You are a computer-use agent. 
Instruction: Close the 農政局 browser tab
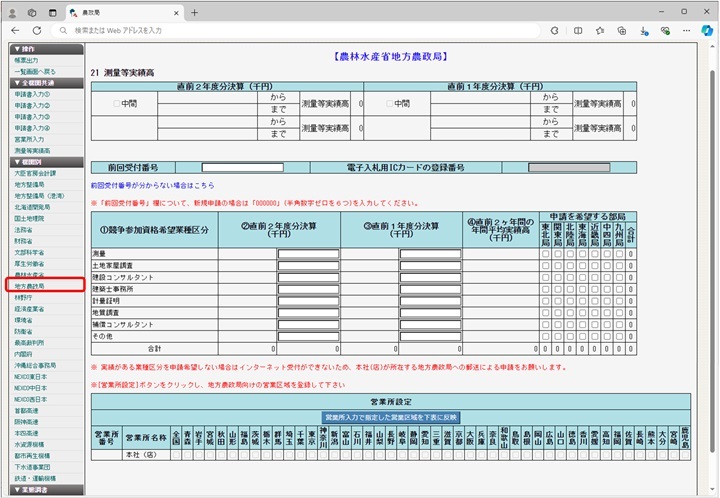point(176,13)
